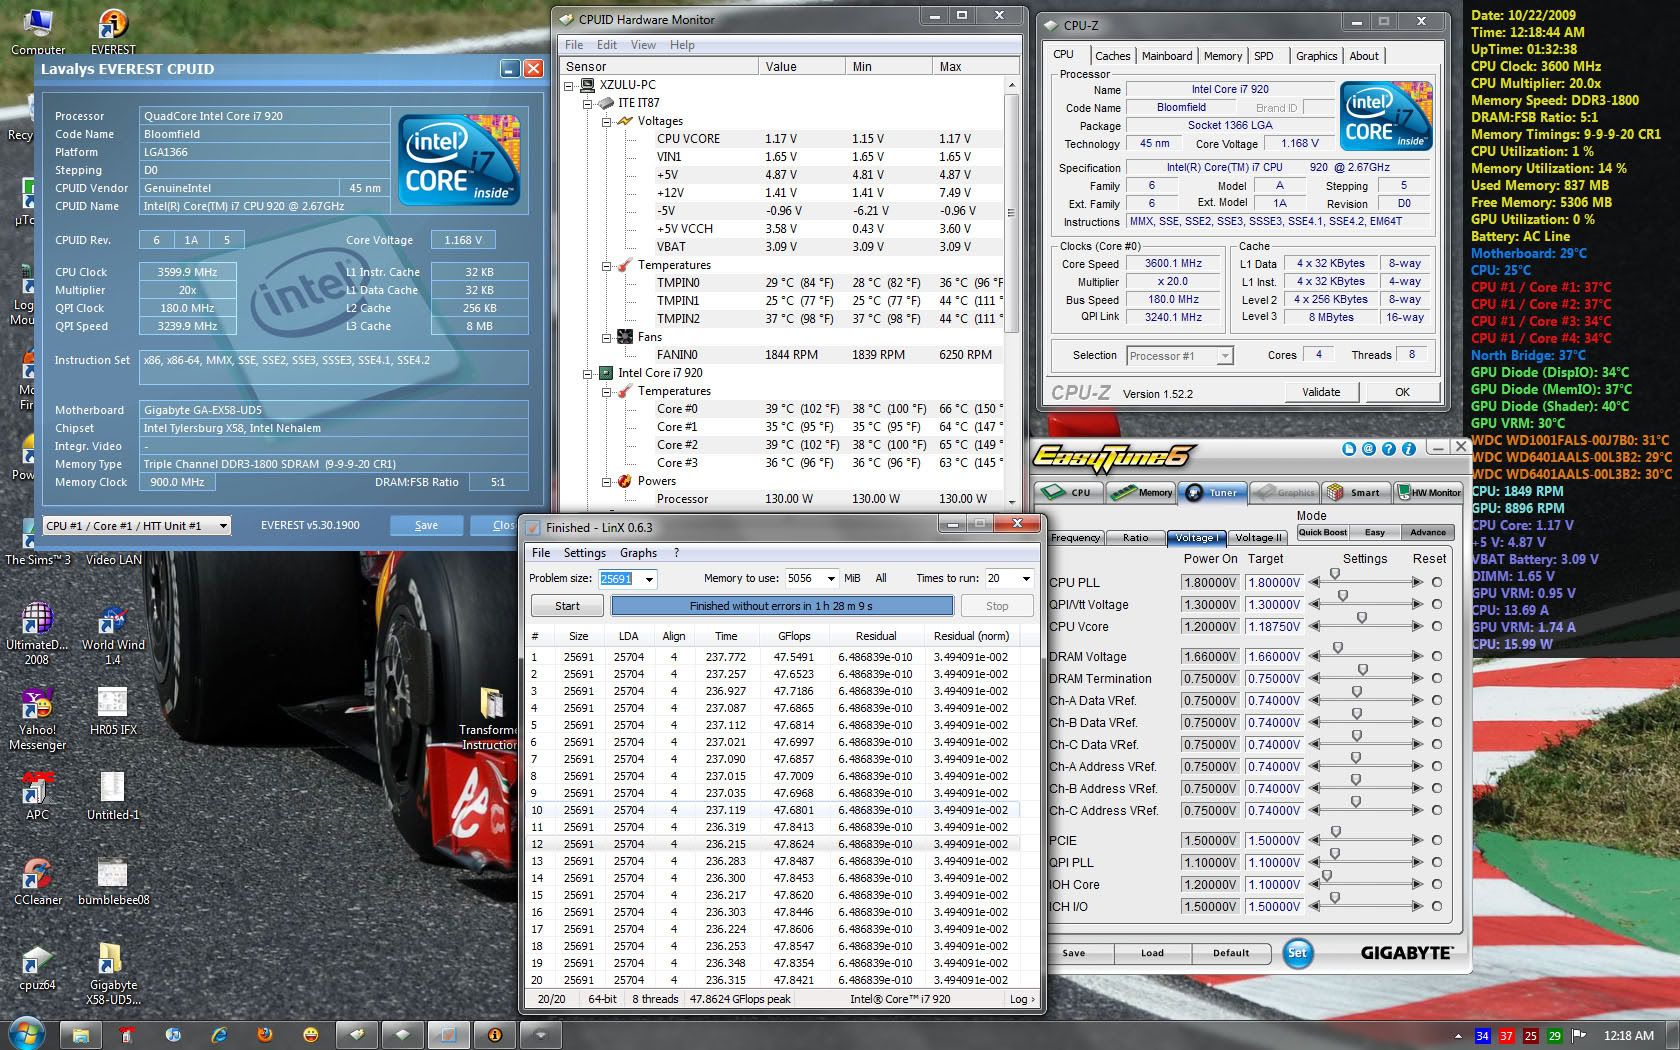This screenshot has height=1050, width=1680.
Task: Click the Windows Start orb
Action: tap(25, 1033)
